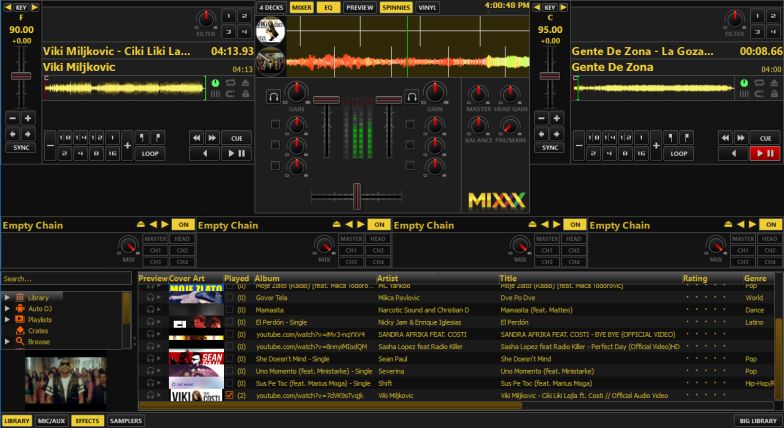Double the loop length on the left deck
The image size is (784, 428).
(x=128, y=146)
